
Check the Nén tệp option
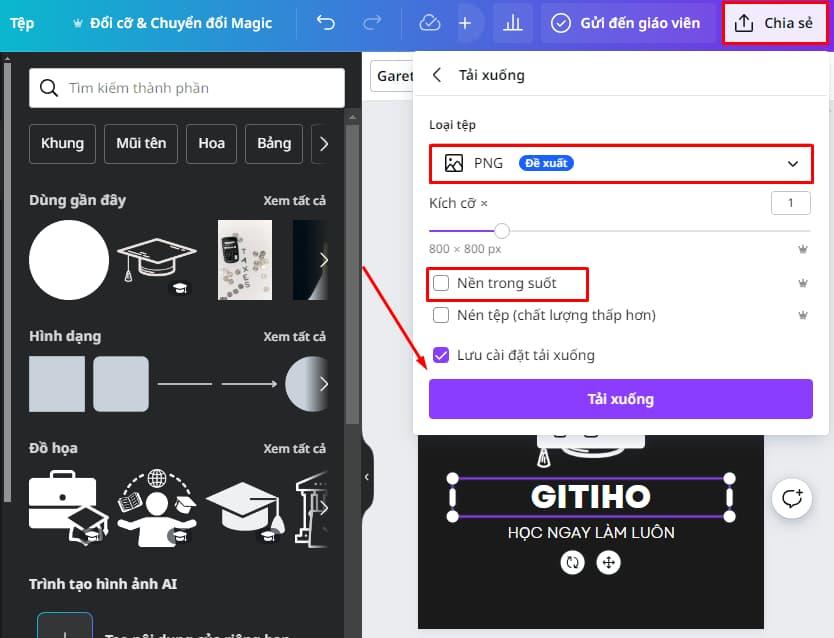pyautogui.click(x=440, y=315)
